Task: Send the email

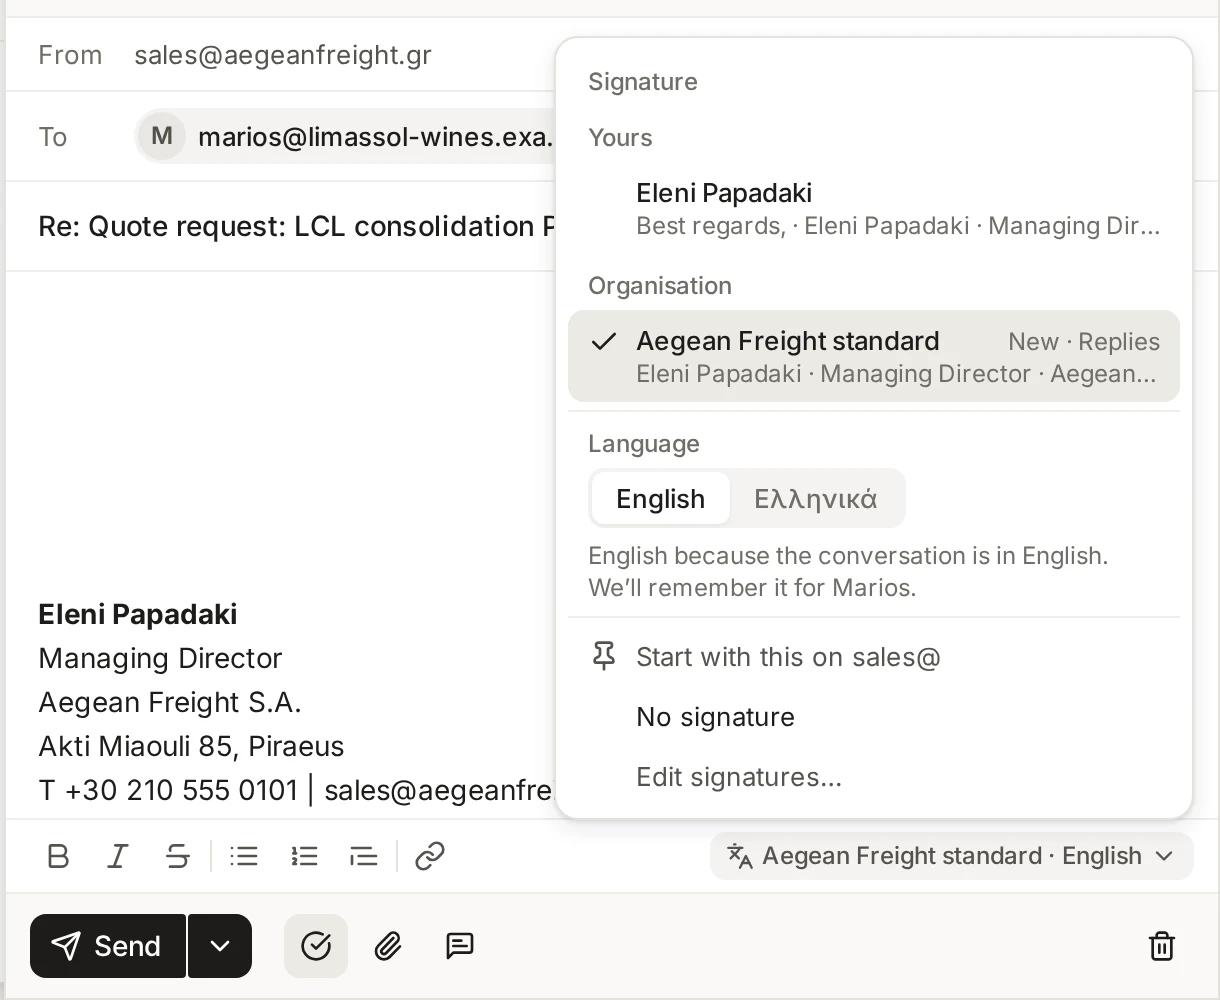Action: point(108,946)
